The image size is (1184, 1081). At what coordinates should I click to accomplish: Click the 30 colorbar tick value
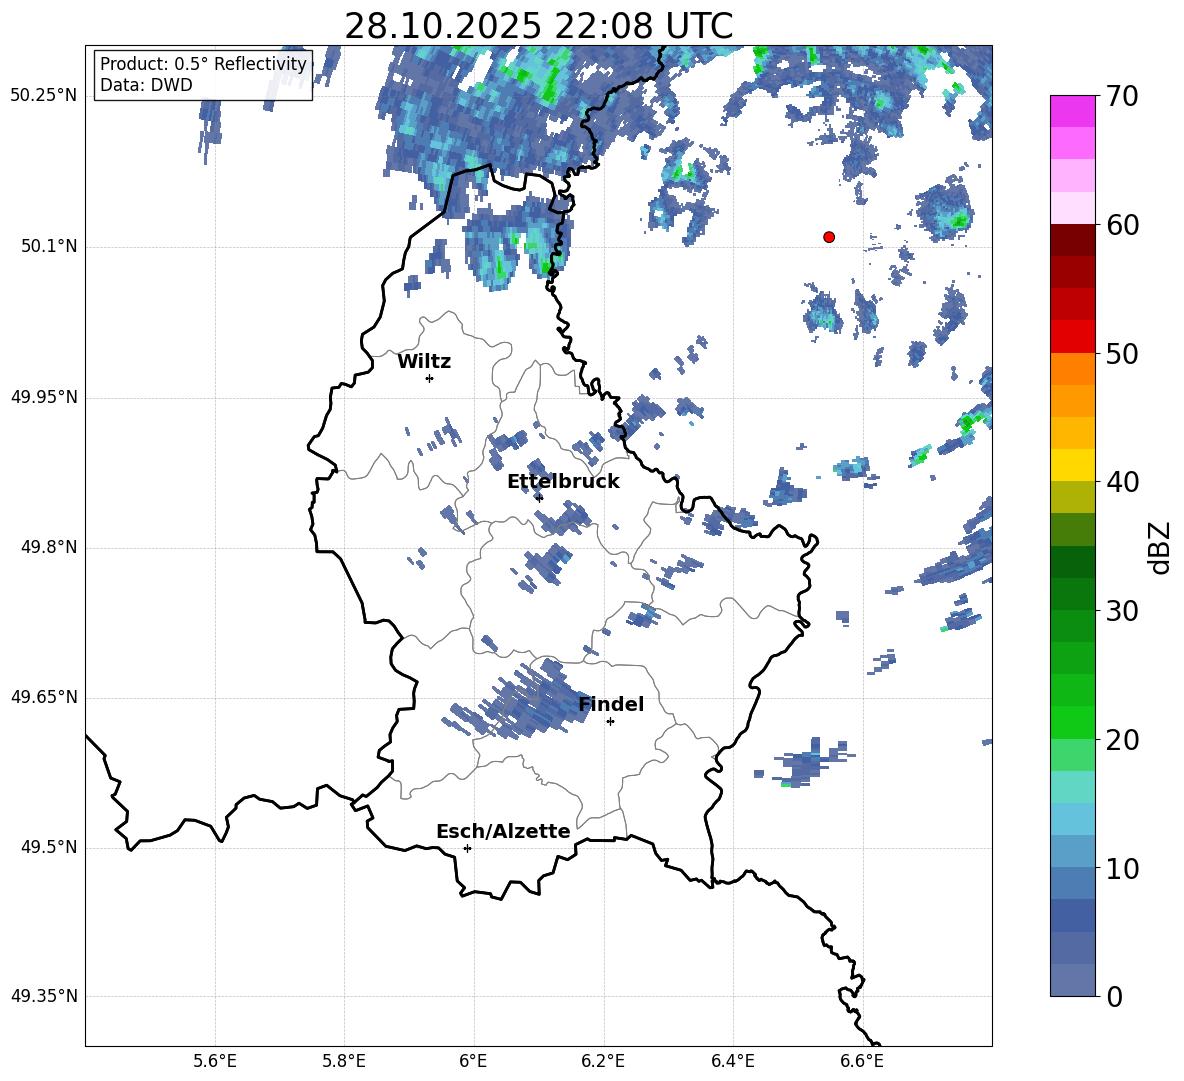(1121, 611)
